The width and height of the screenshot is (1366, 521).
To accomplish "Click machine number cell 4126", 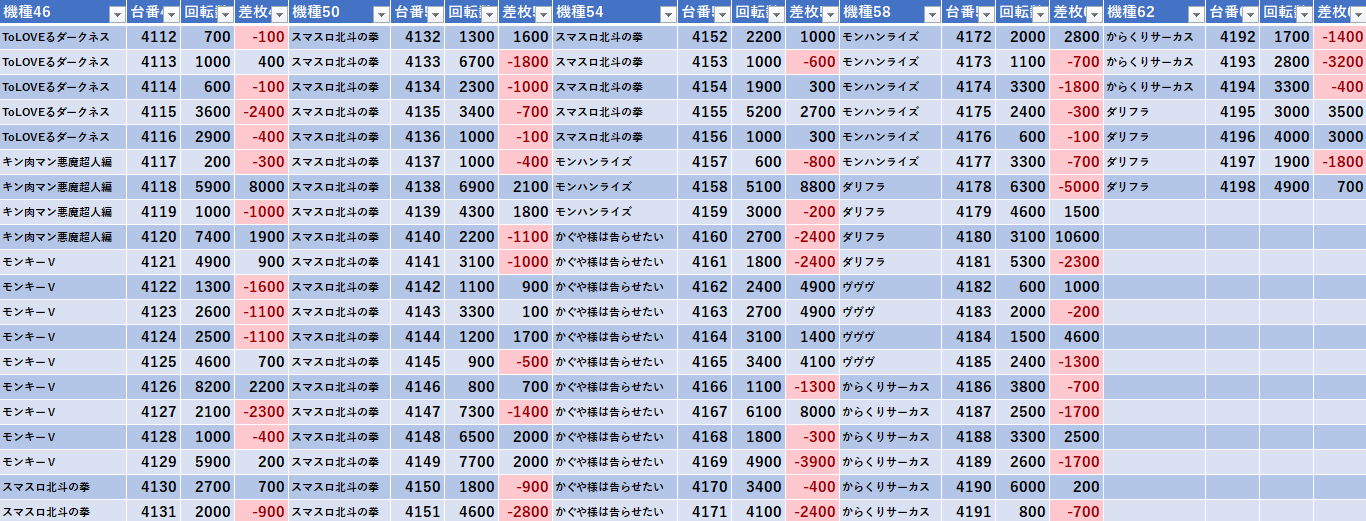I will click(x=154, y=387).
